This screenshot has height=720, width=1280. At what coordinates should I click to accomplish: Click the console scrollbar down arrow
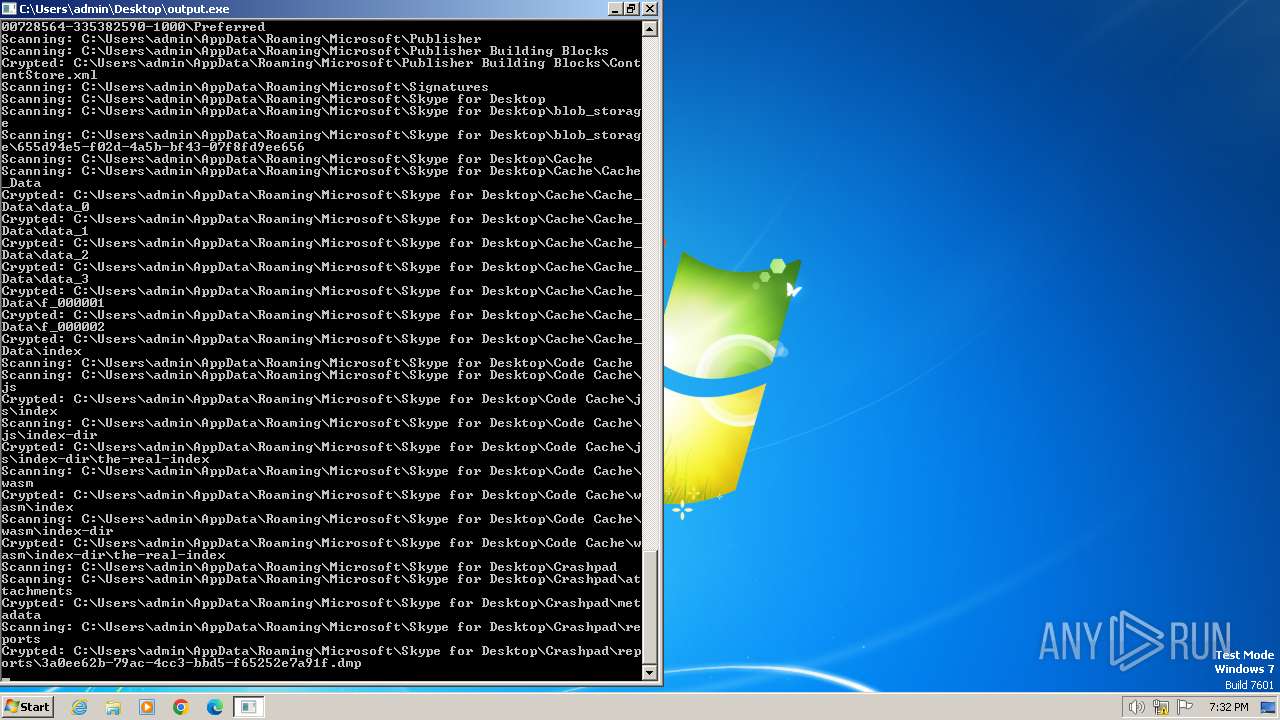[650, 673]
